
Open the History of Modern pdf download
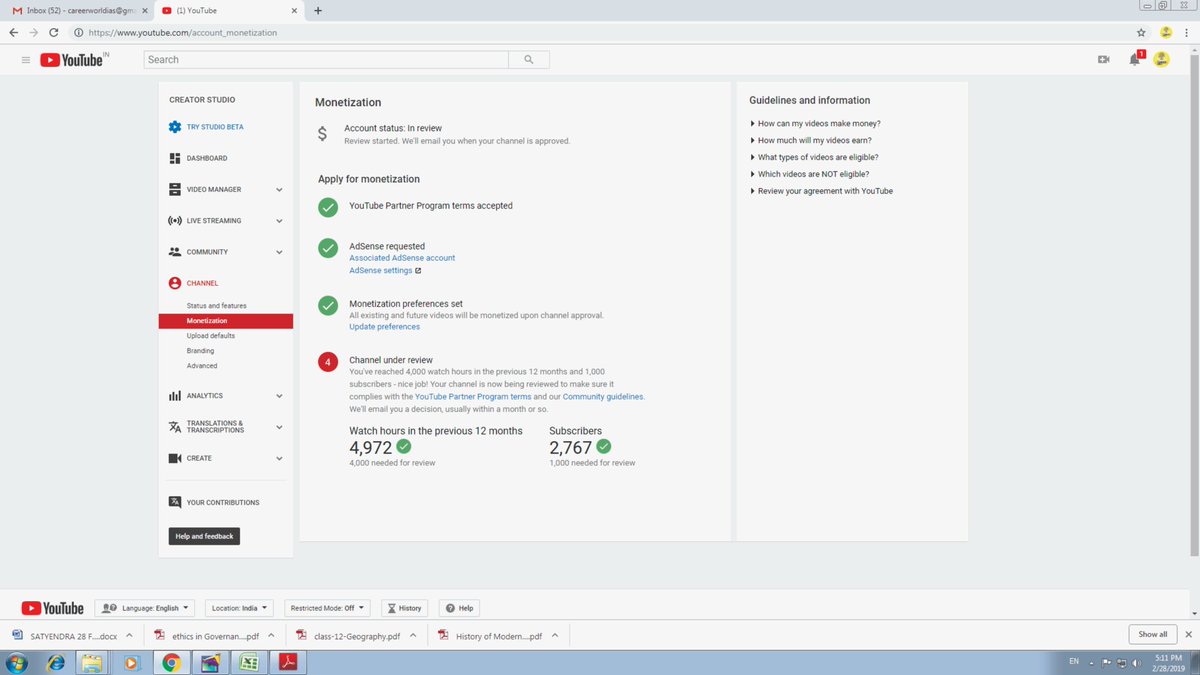tap(497, 635)
